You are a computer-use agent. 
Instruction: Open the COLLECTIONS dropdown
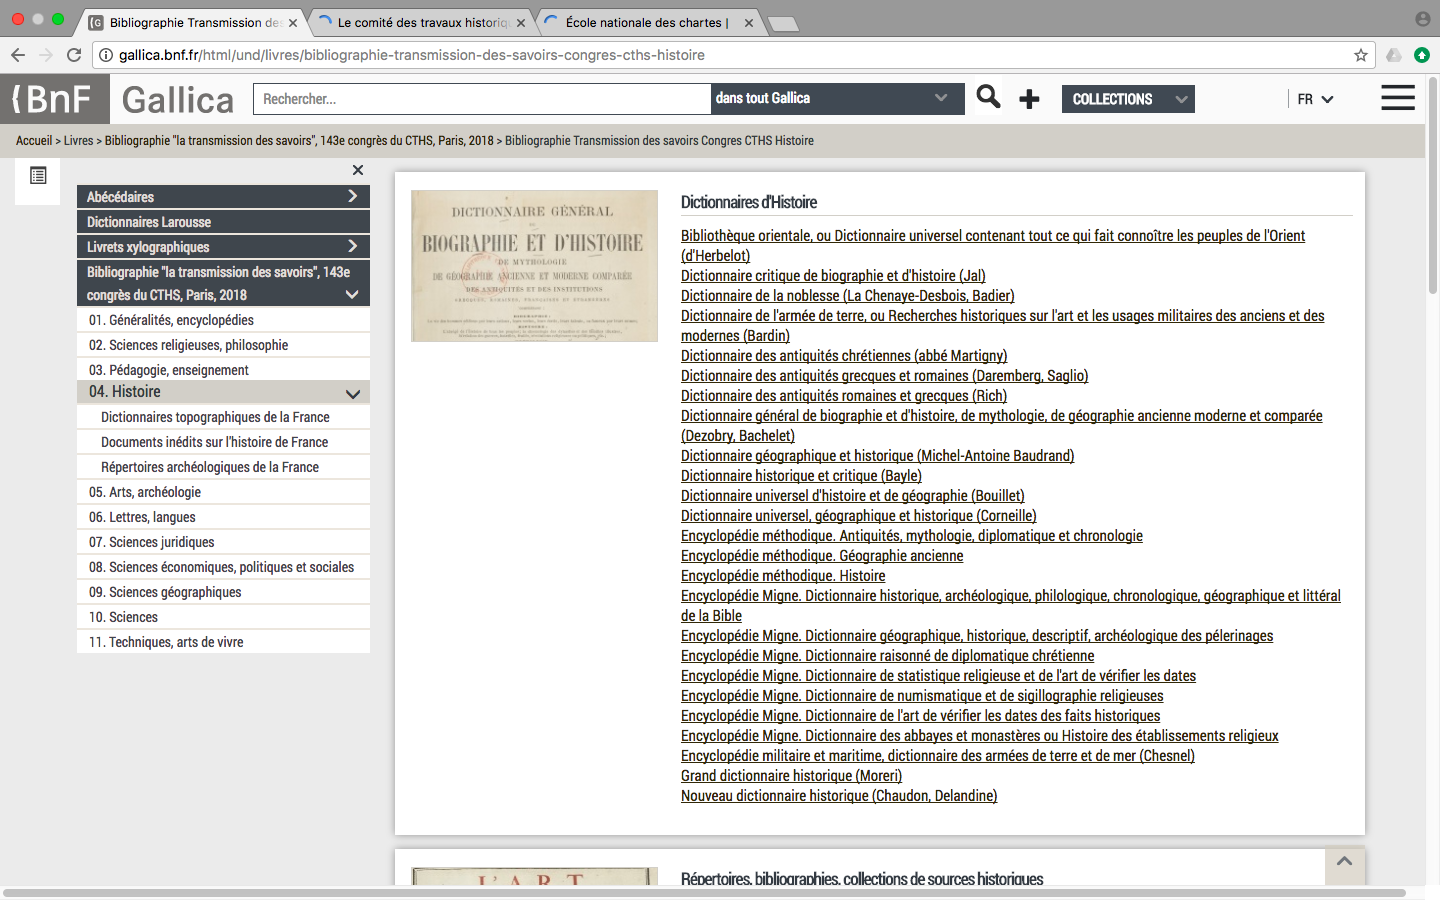(1128, 99)
